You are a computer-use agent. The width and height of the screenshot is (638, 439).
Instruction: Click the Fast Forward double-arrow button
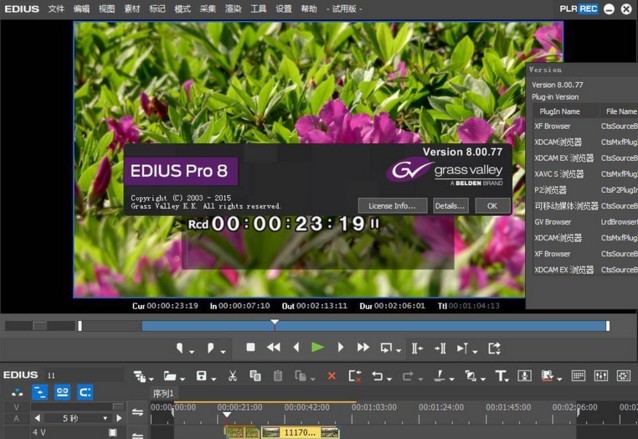(x=363, y=347)
